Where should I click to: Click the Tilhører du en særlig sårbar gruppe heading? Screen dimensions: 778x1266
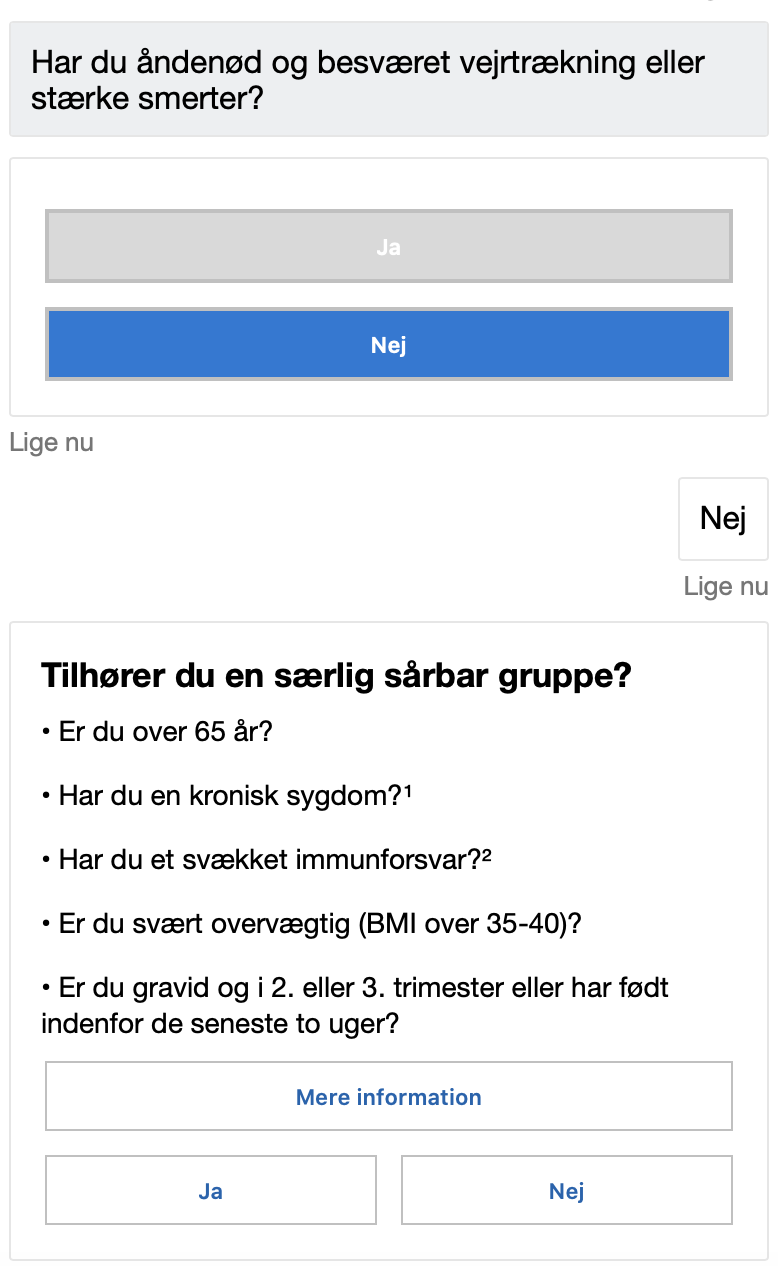[336, 675]
